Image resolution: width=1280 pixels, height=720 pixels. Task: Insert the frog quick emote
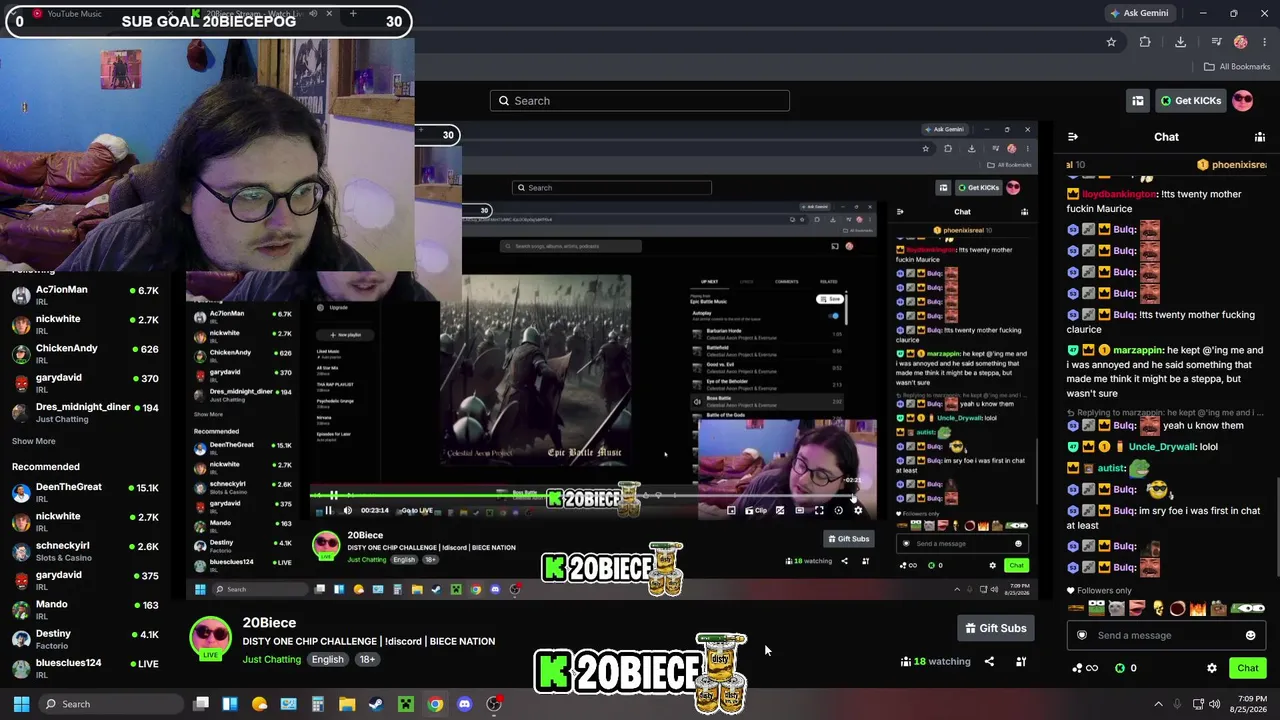pyautogui.click(x=1097, y=608)
